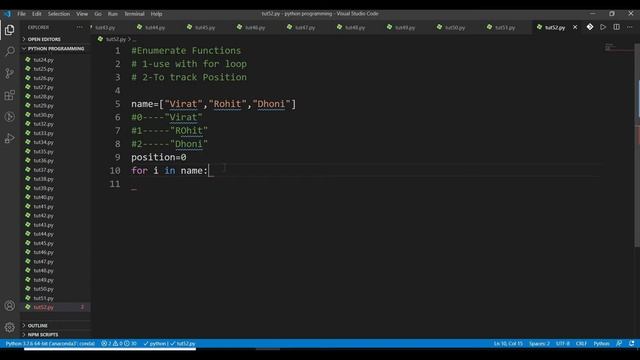Click the "Rohit" string on line 5
Image resolution: width=640 pixels, height=360 pixels.
[x=227, y=104]
